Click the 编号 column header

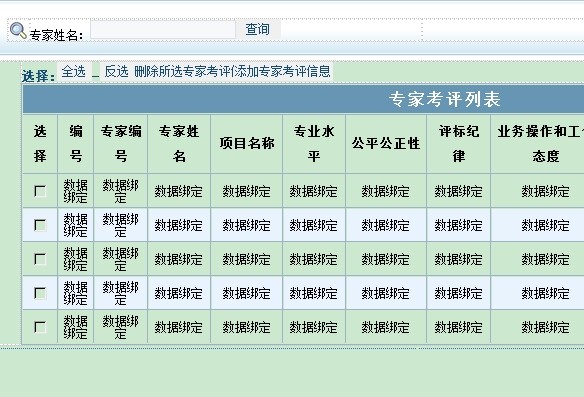point(76,144)
